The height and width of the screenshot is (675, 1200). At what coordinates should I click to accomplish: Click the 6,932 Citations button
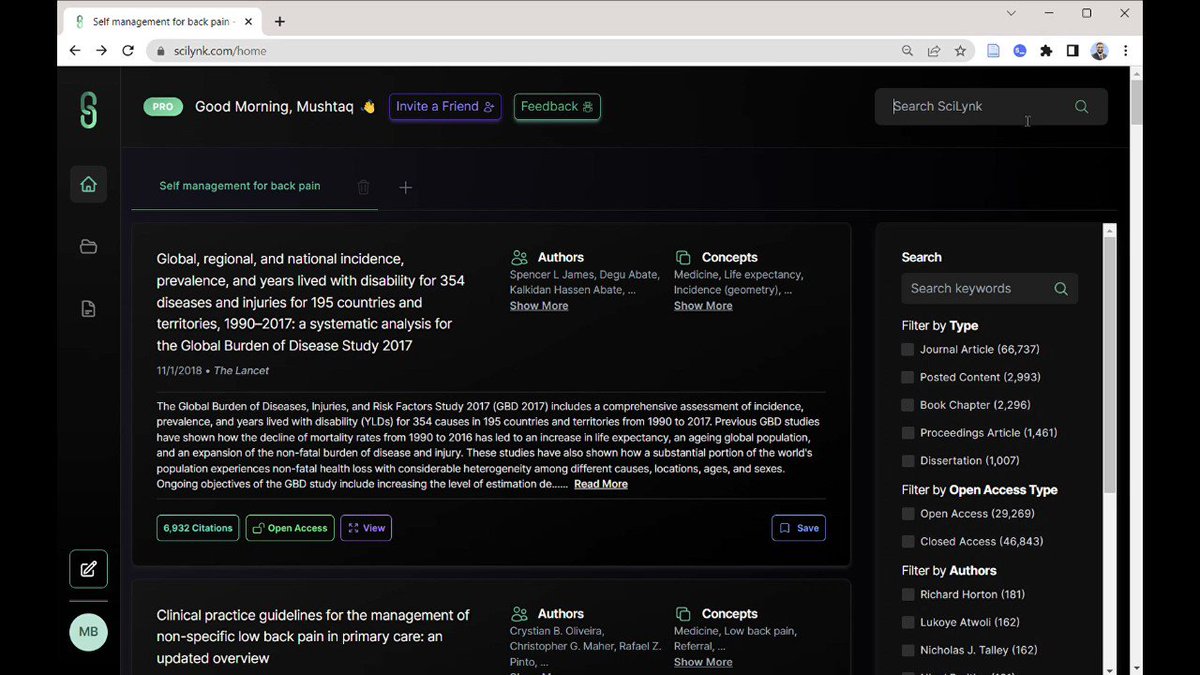[x=198, y=528]
